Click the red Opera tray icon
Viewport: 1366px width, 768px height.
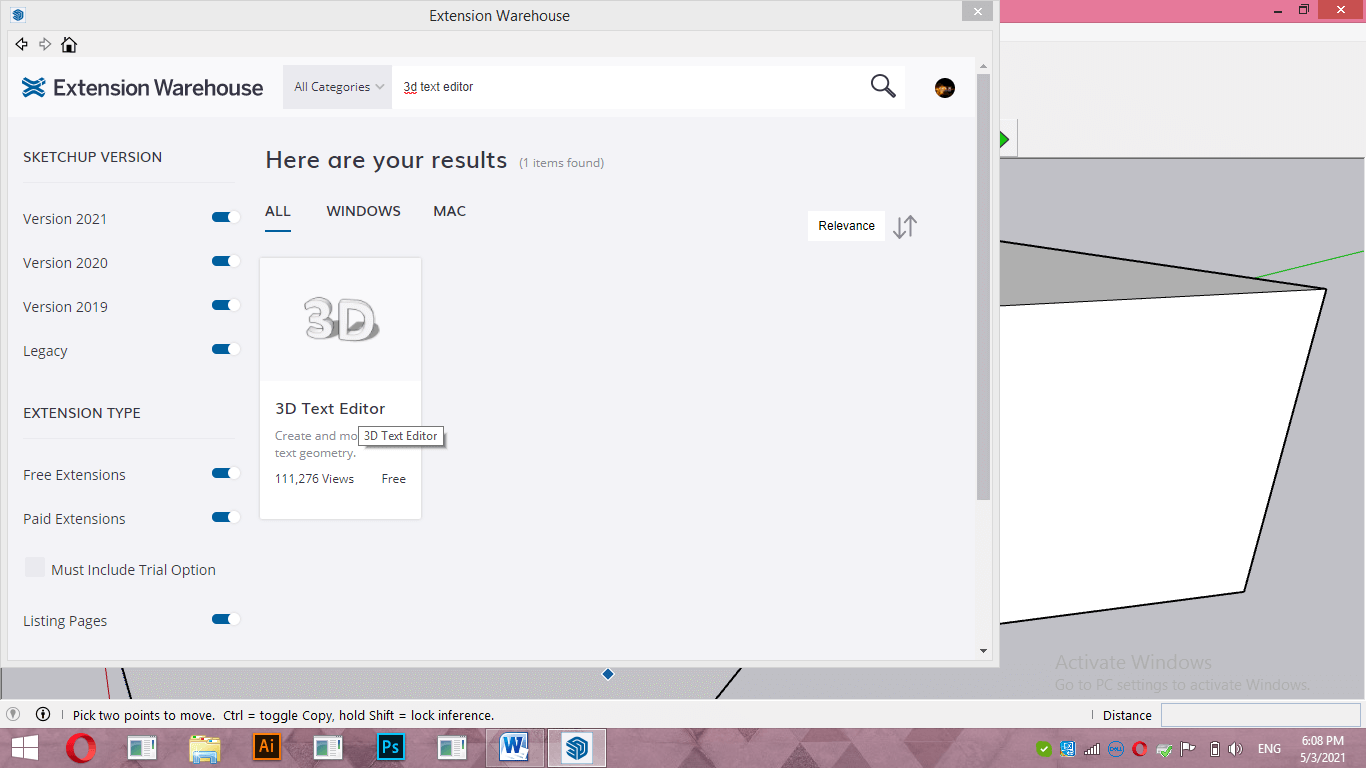(x=1139, y=749)
